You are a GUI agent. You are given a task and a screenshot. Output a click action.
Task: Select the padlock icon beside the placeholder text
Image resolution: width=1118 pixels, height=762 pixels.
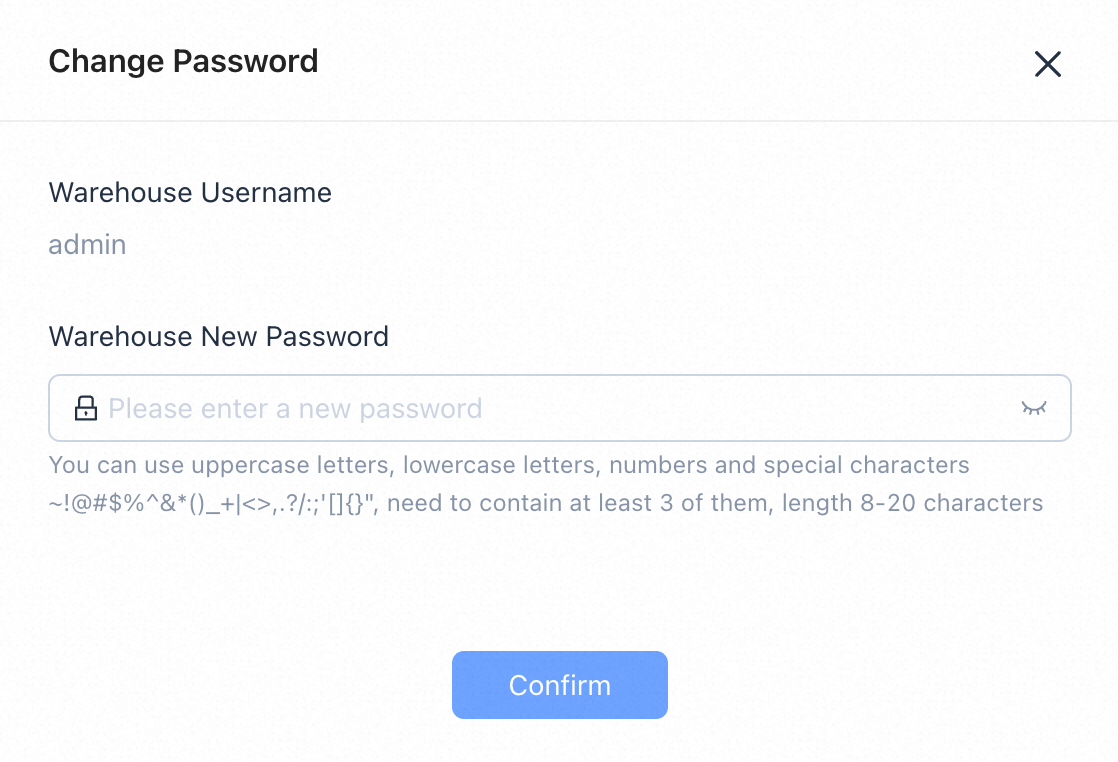point(86,408)
